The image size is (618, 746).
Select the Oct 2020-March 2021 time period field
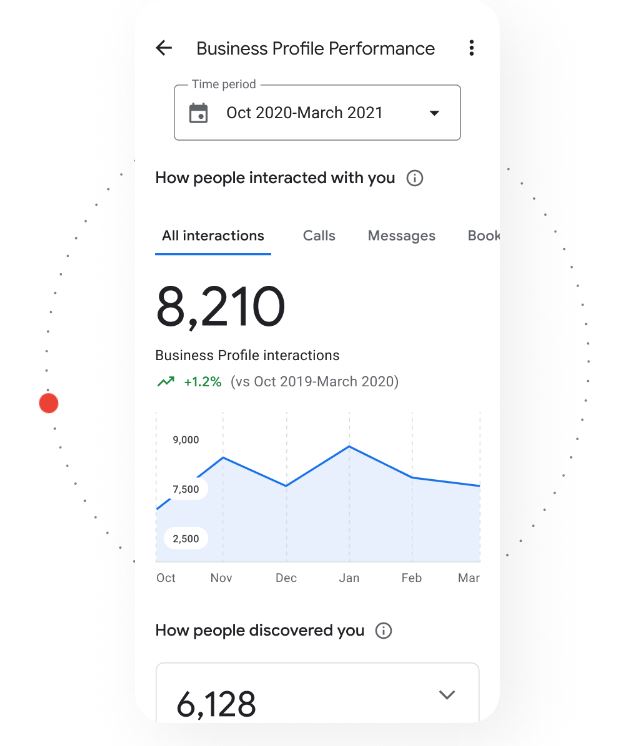tap(305, 113)
